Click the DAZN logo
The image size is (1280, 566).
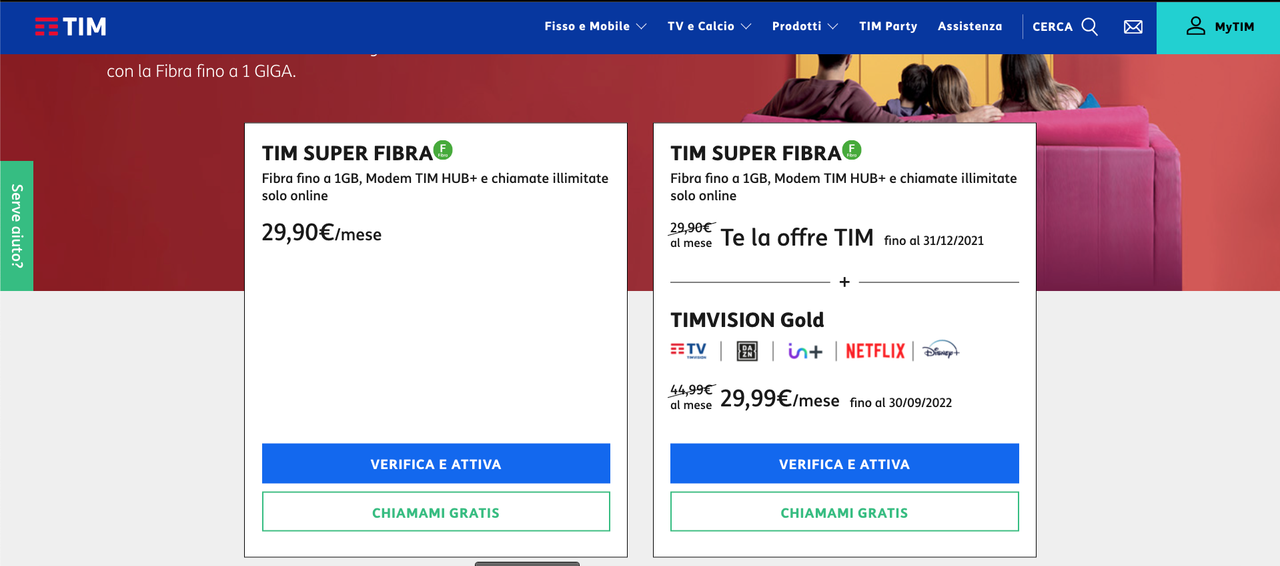point(747,351)
